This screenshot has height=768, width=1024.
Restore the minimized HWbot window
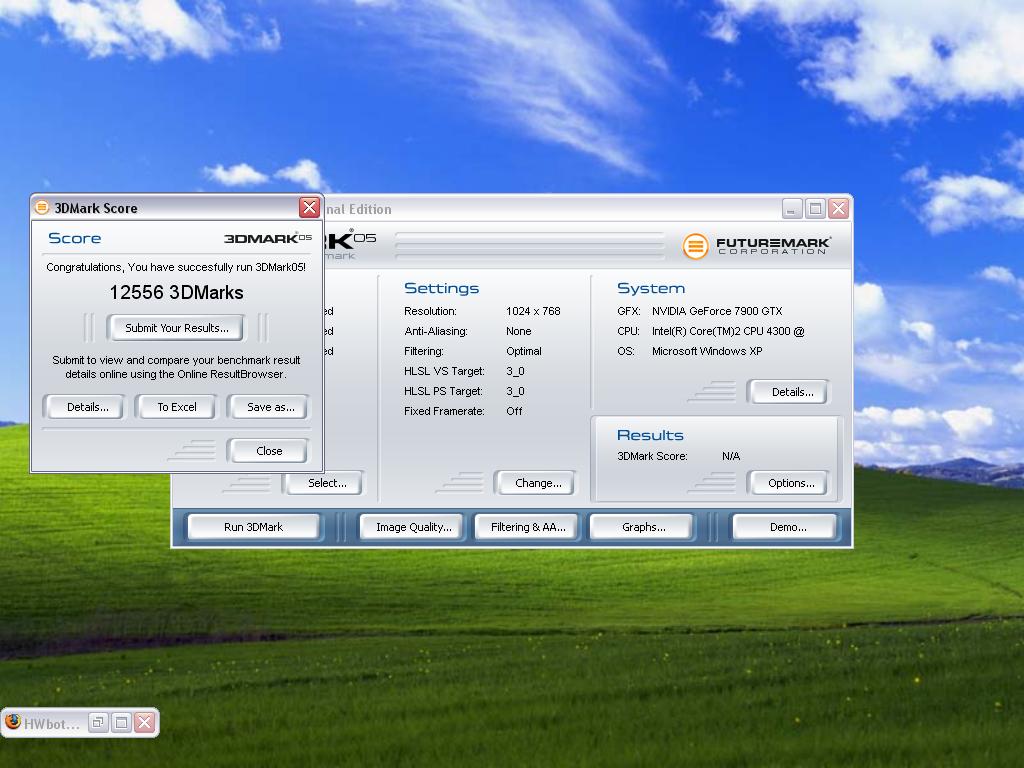point(98,722)
